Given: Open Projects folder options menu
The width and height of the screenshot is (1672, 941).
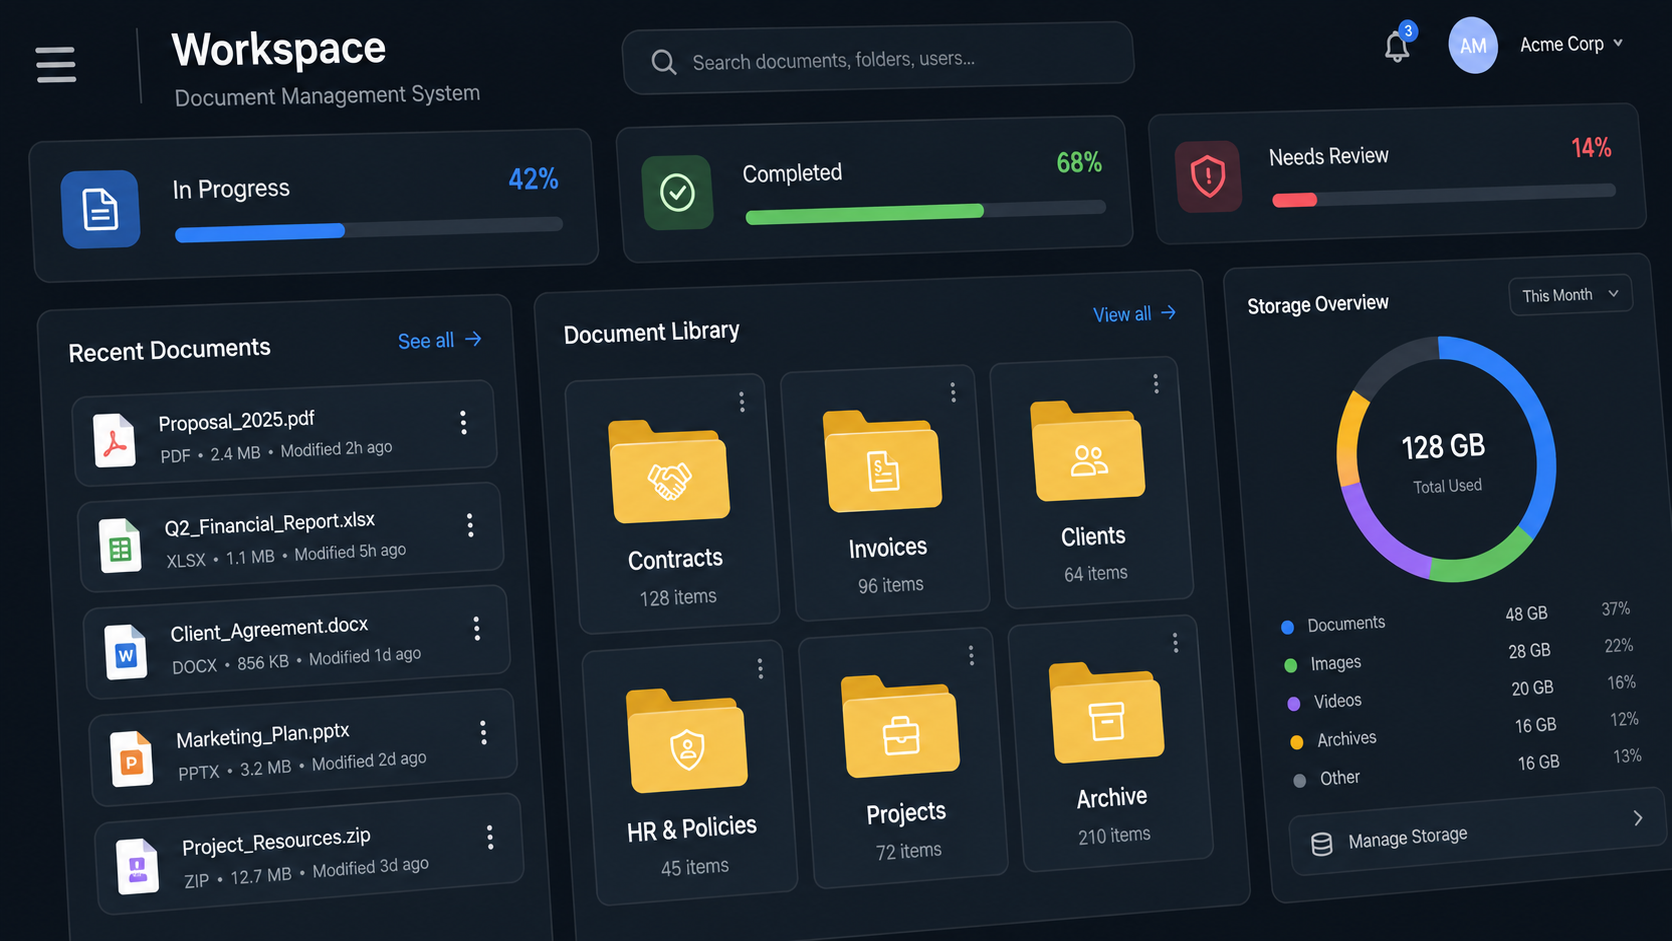Looking at the screenshot, I should (971, 656).
